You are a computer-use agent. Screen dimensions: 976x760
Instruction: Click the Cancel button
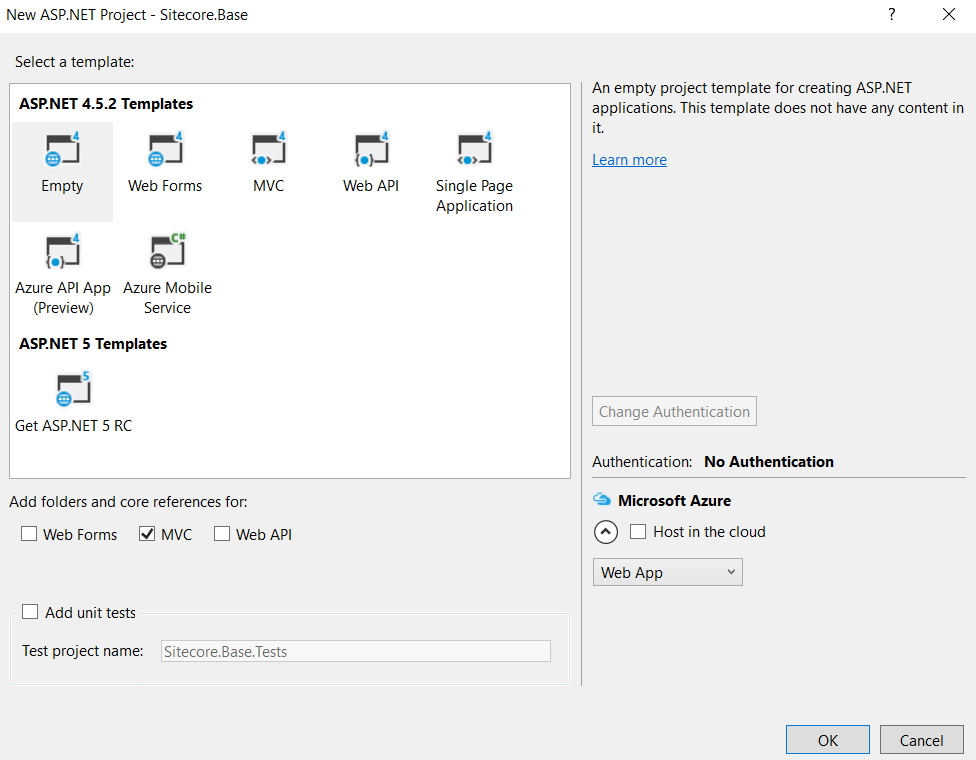coord(921,740)
